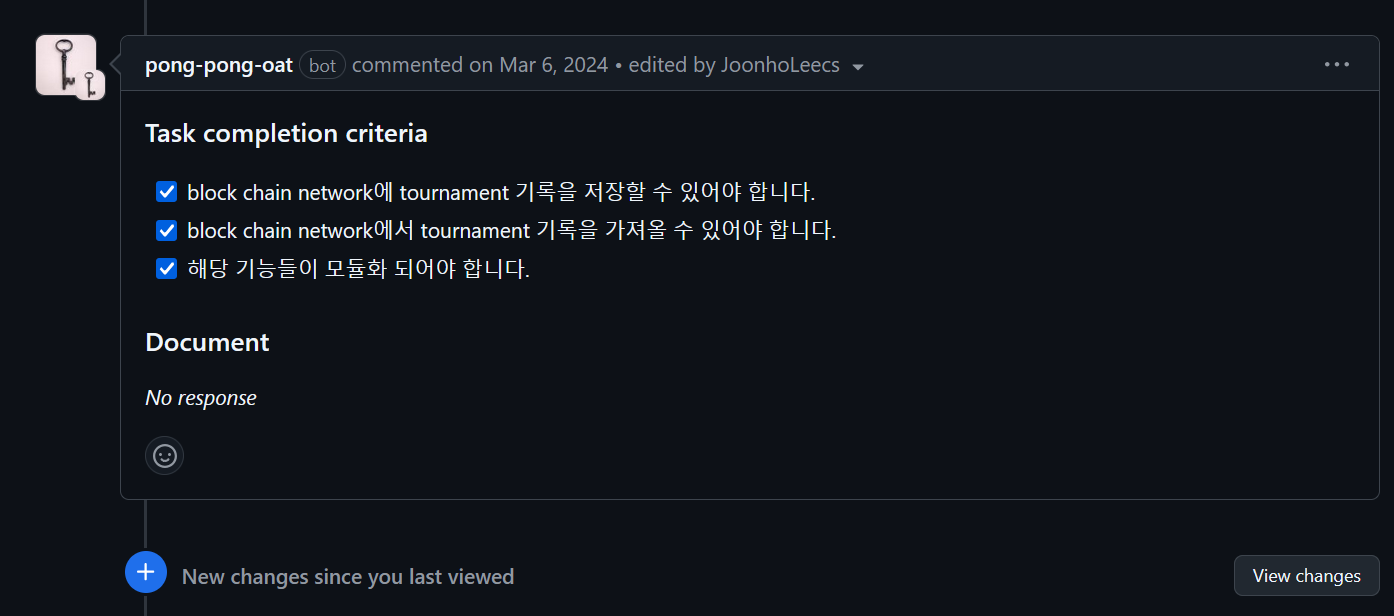Click the blue plus timeline icon
The width and height of the screenshot is (1394, 616).
[x=146, y=572]
